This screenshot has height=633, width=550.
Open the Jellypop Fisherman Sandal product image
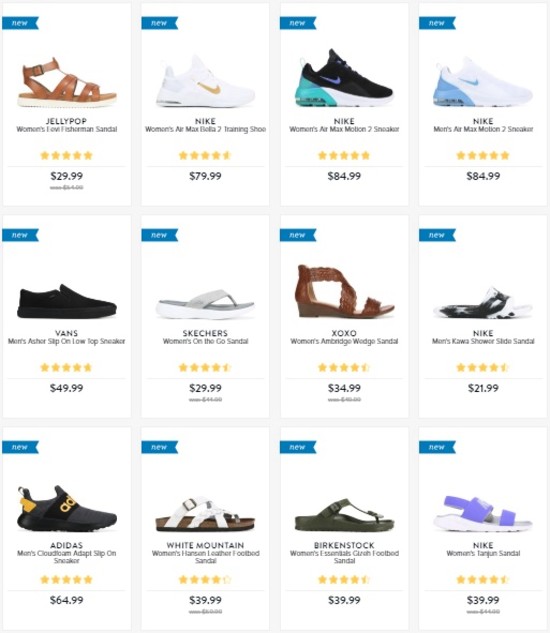67,83
